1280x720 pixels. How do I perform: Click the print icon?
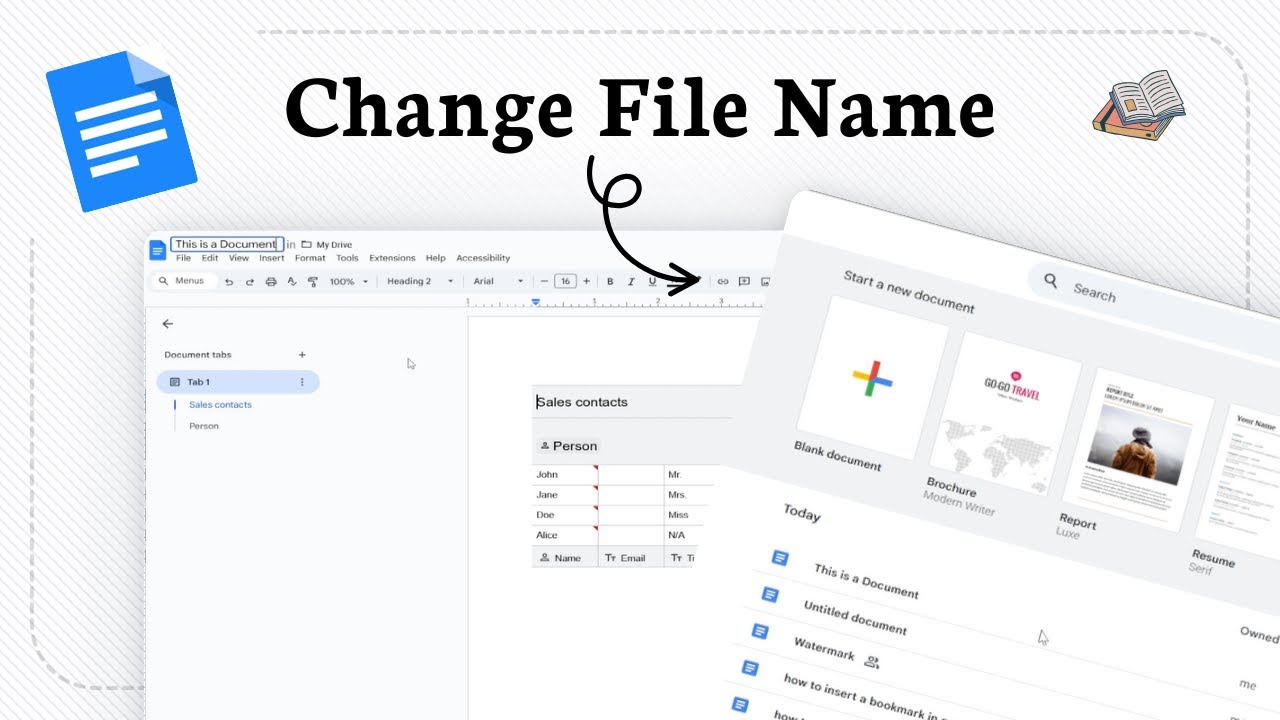pyautogui.click(x=271, y=282)
